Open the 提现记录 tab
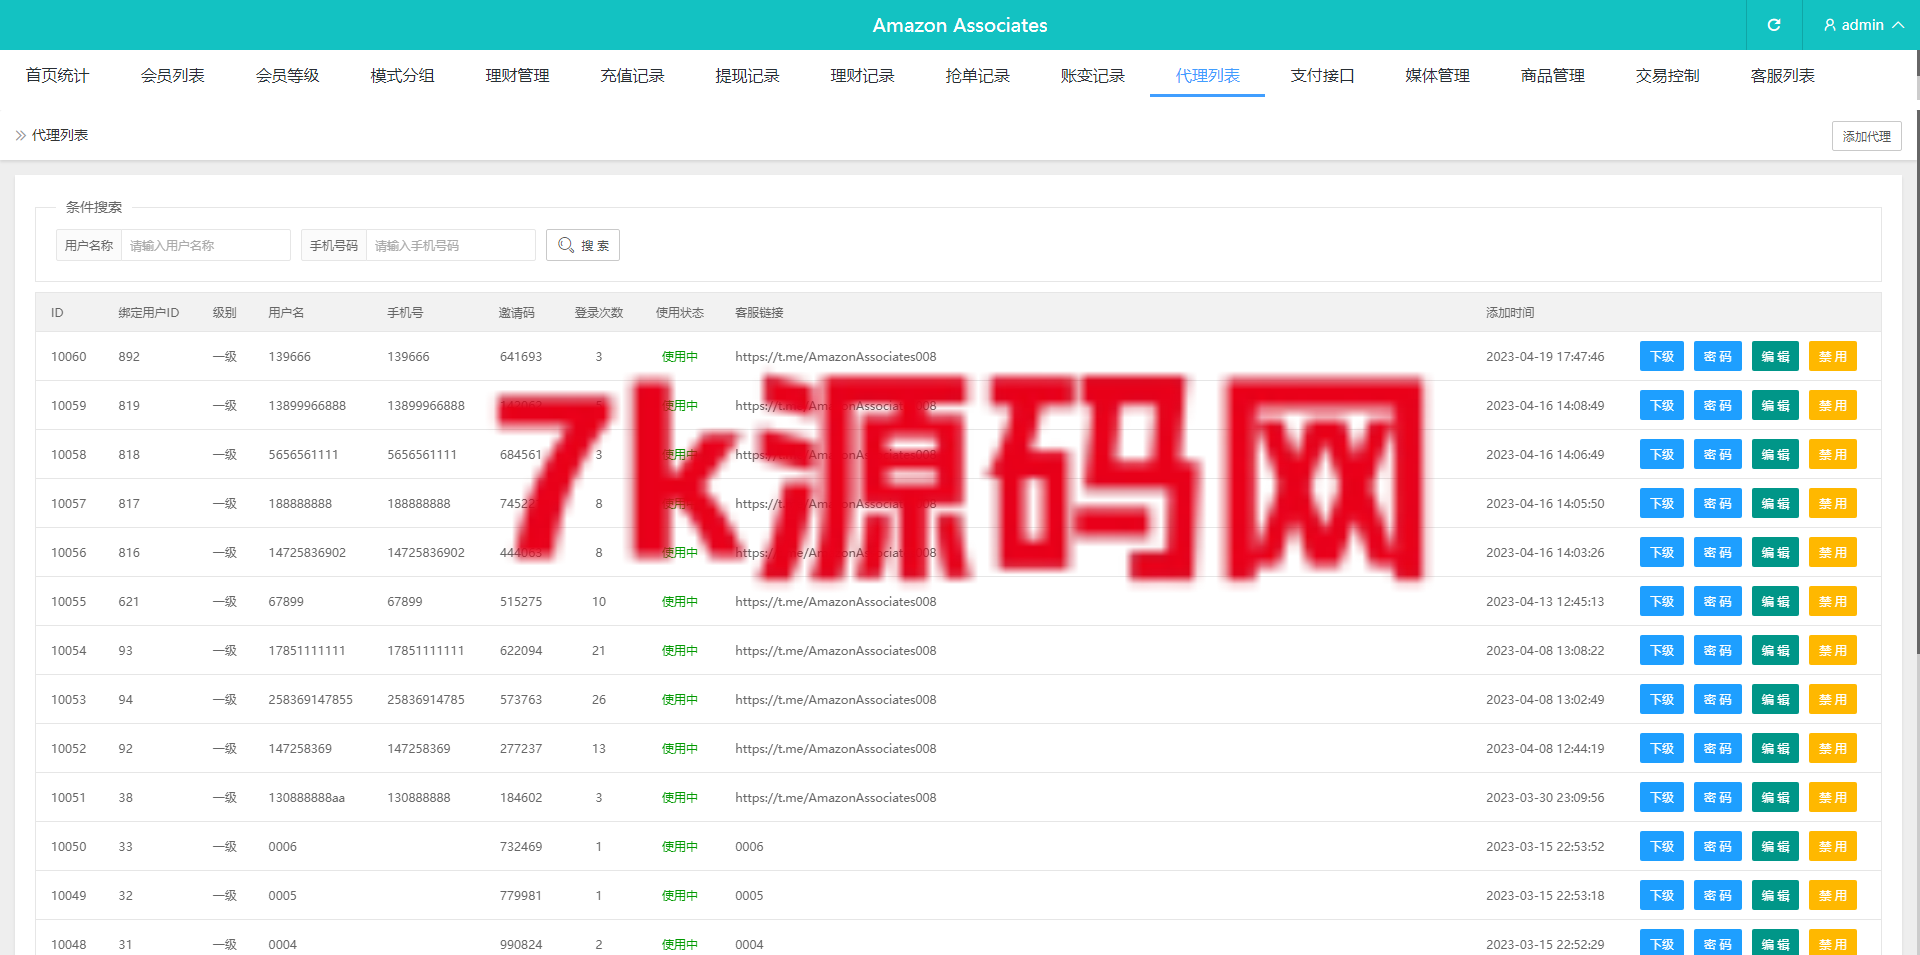This screenshot has height=955, width=1920. (x=747, y=76)
